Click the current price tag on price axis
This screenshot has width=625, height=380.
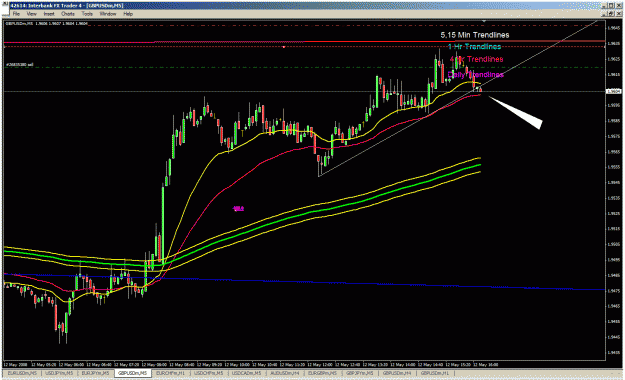(x=614, y=91)
